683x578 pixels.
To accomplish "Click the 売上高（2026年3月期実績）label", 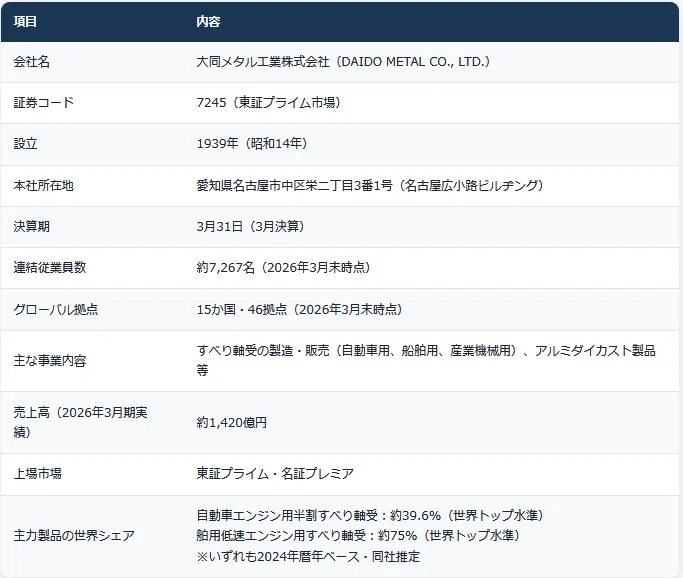I will [81, 422].
